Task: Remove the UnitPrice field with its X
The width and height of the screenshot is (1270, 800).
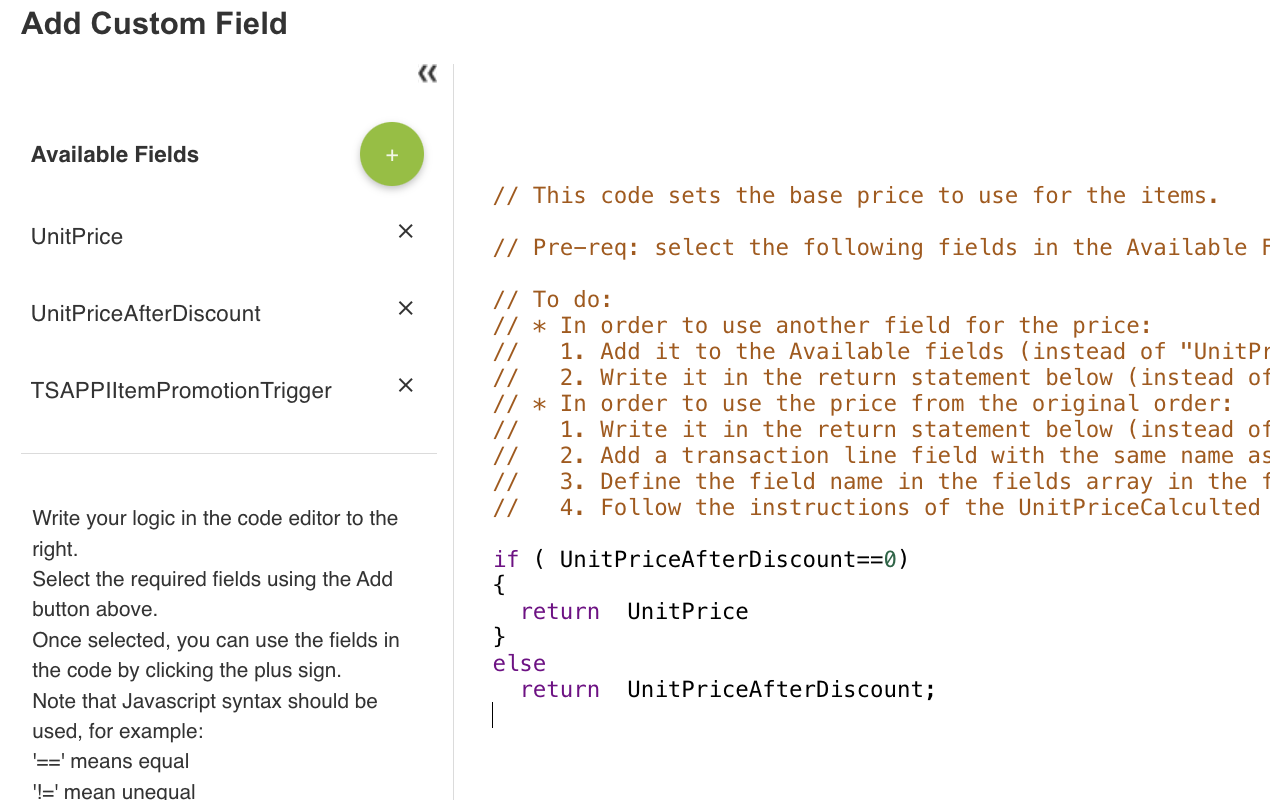Action: click(x=406, y=231)
